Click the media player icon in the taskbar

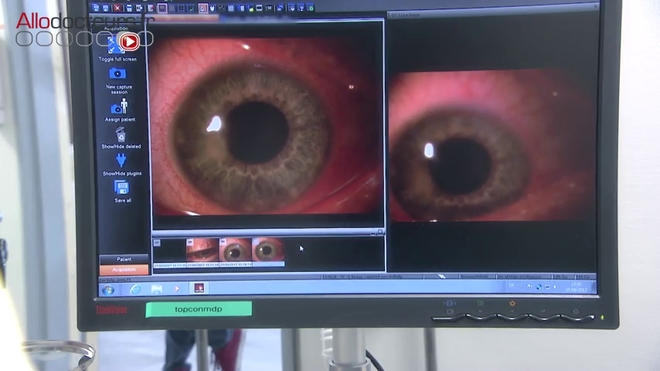(177, 289)
